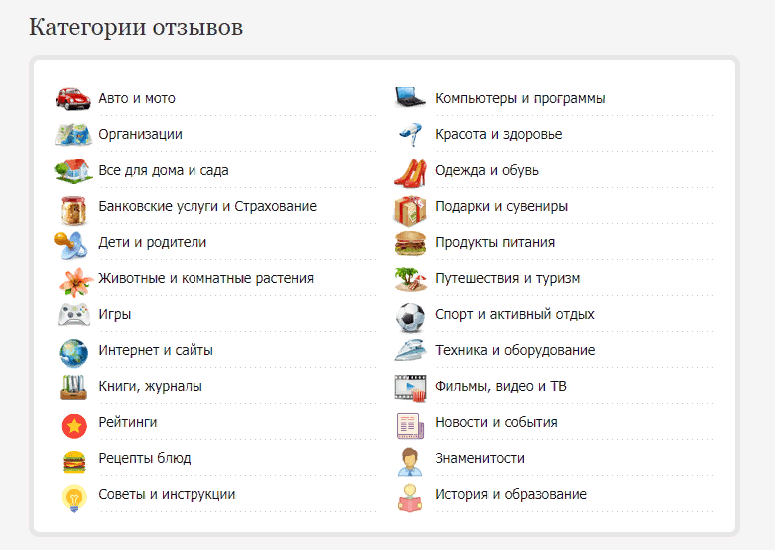Open the Рецепты блюд link

tap(145, 459)
